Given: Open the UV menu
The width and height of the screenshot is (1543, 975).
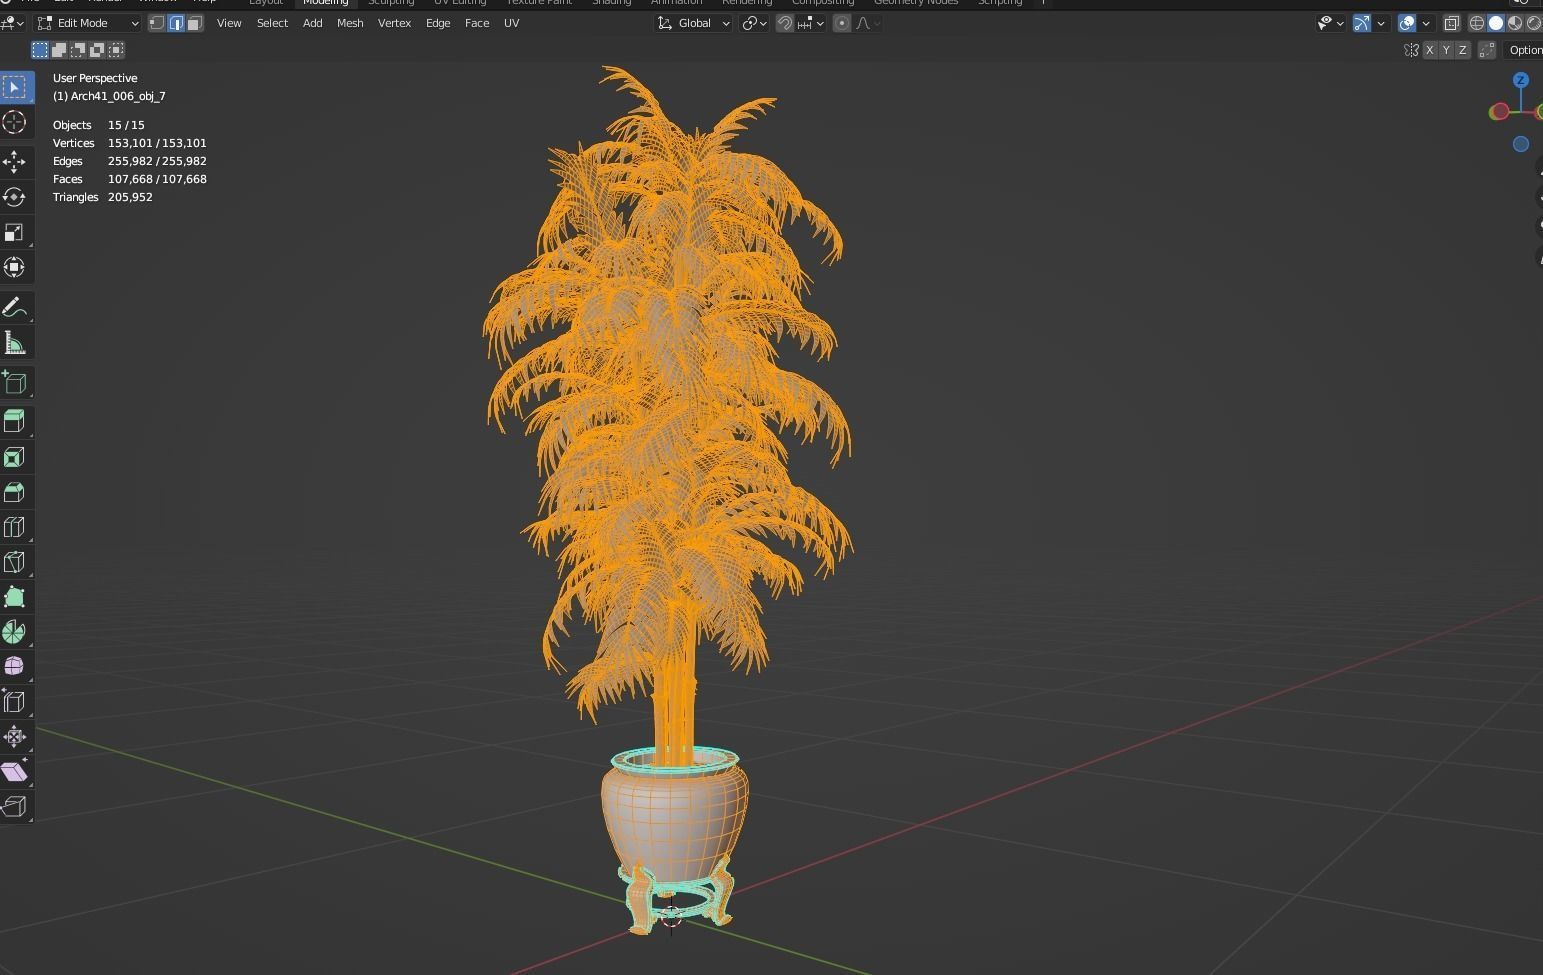Looking at the screenshot, I should click(511, 23).
